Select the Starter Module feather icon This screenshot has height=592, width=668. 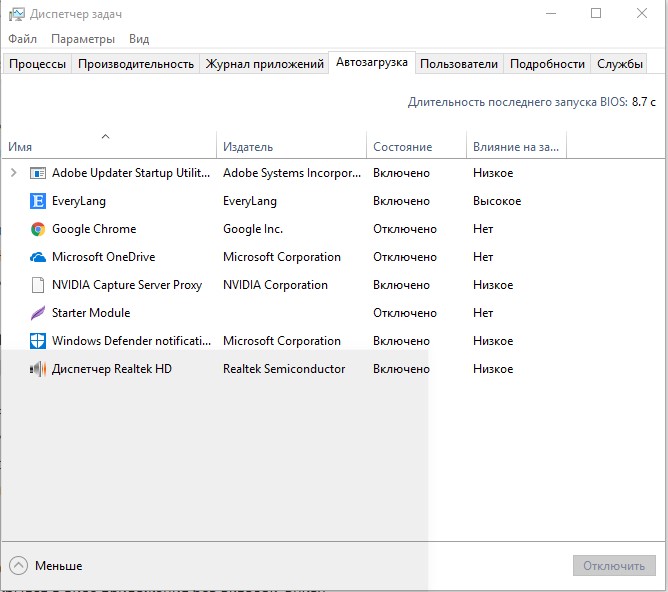38,313
